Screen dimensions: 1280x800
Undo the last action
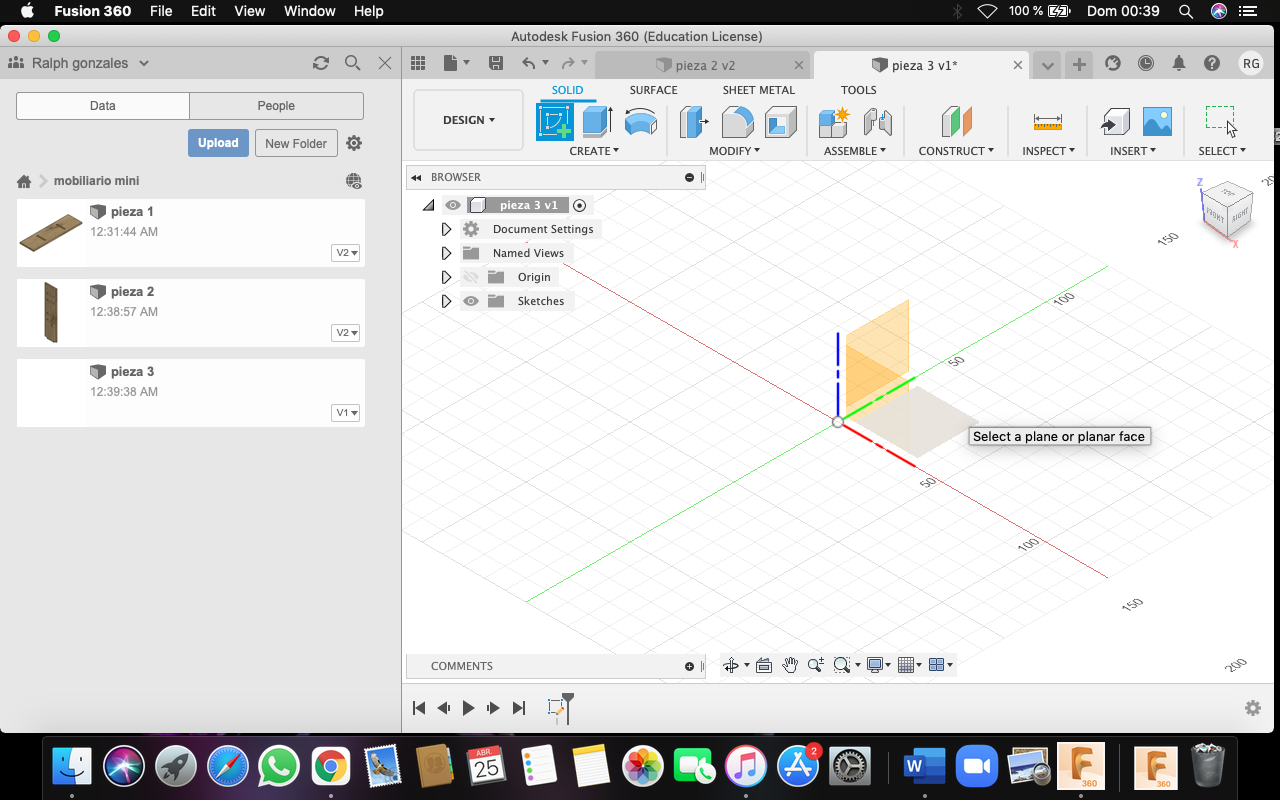(x=529, y=63)
